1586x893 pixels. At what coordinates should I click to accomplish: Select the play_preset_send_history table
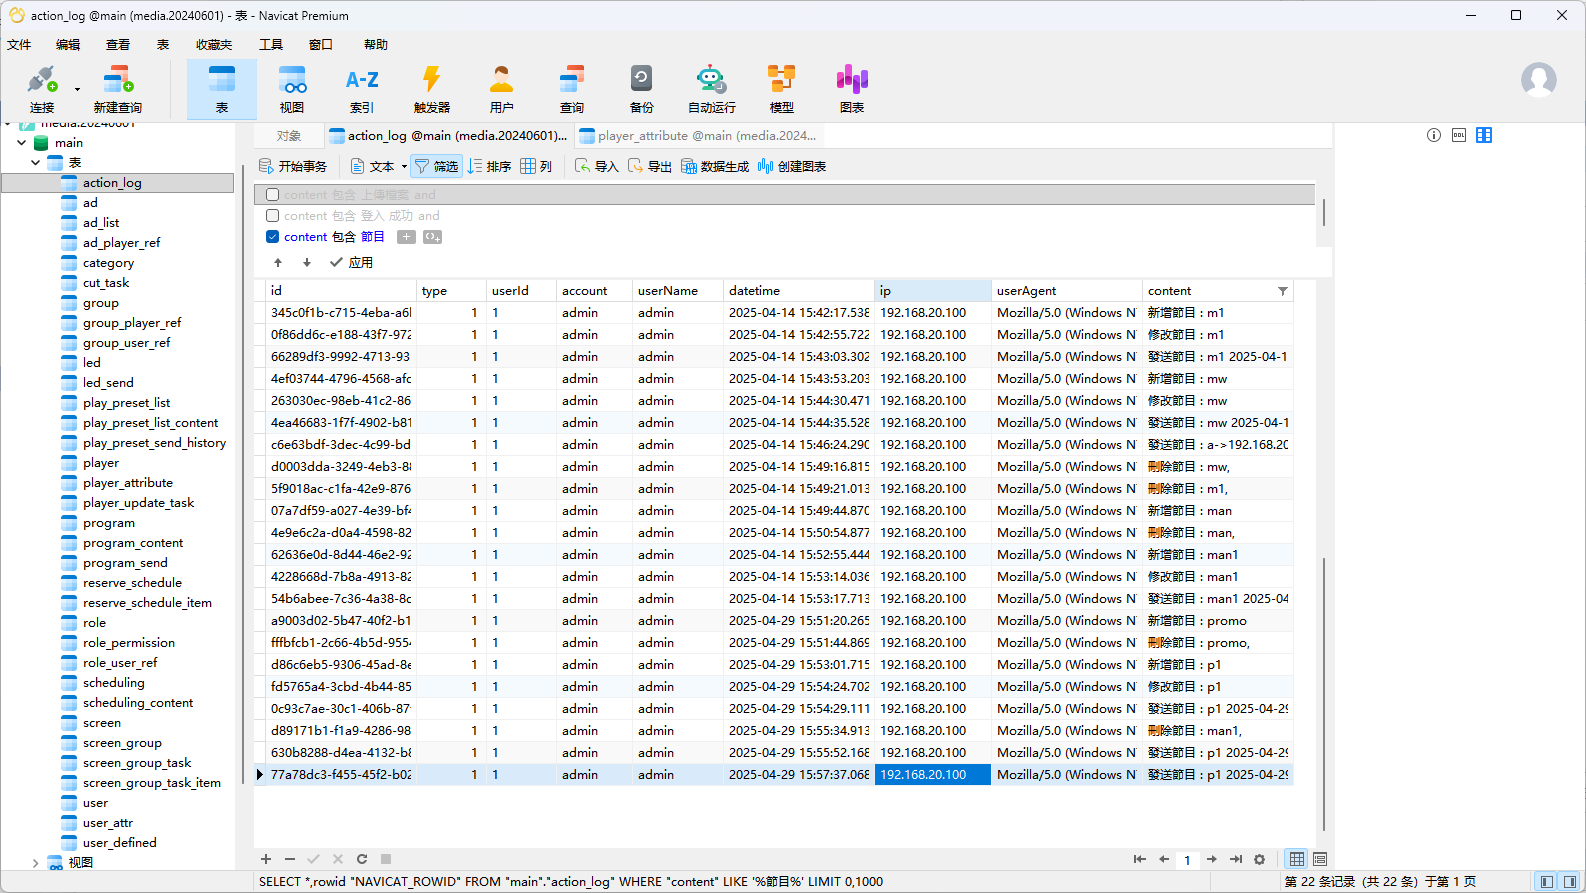pyautogui.click(x=154, y=443)
